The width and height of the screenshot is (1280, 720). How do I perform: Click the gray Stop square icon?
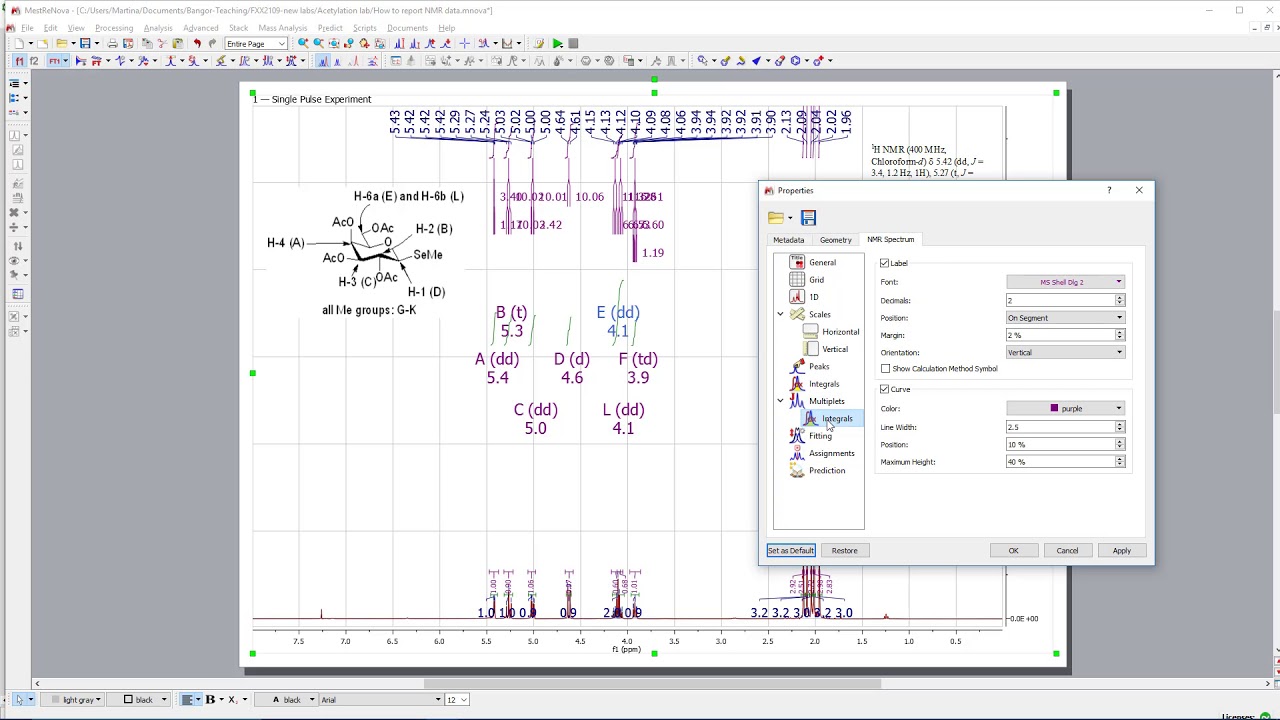[x=573, y=44]
